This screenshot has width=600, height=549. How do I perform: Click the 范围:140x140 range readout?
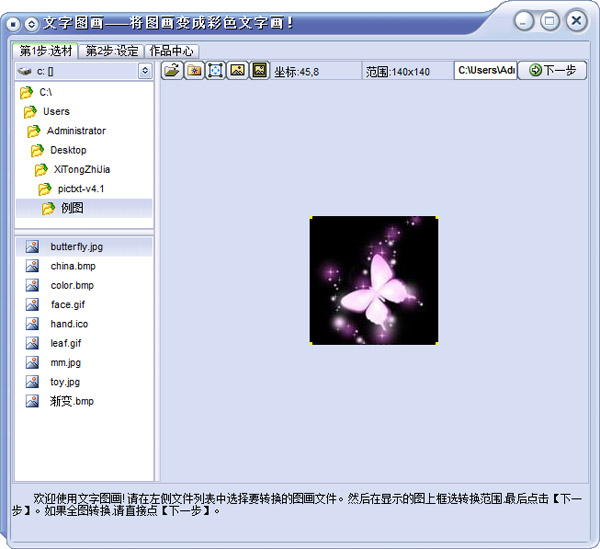click(398, 72)
